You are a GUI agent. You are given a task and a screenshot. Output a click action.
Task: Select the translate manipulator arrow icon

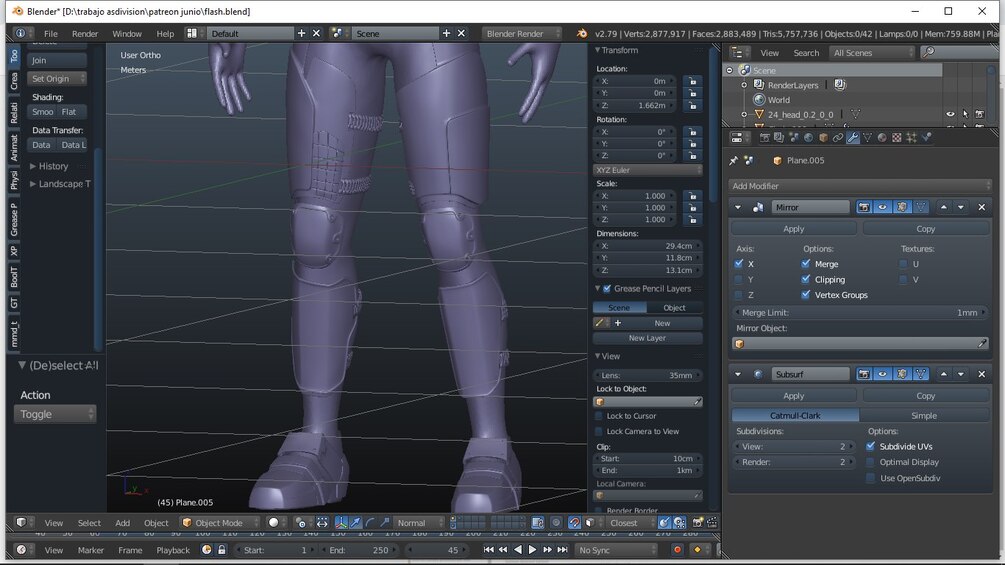(x=356, y=523)
